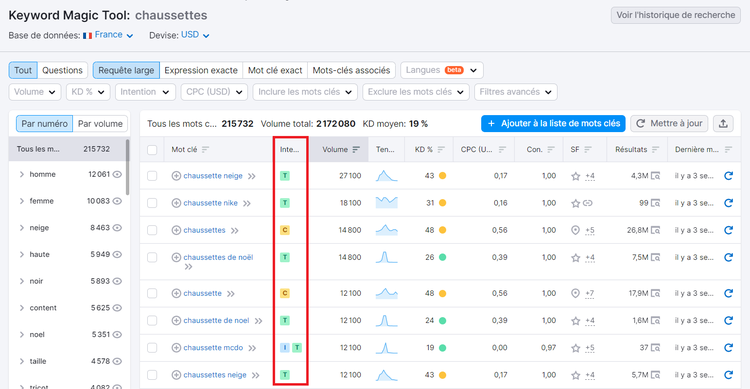Select Expression exacte match type
Image resolution: width=750 pixels, height=389 pixels.
pyautogui.click(x=201, y=70)
